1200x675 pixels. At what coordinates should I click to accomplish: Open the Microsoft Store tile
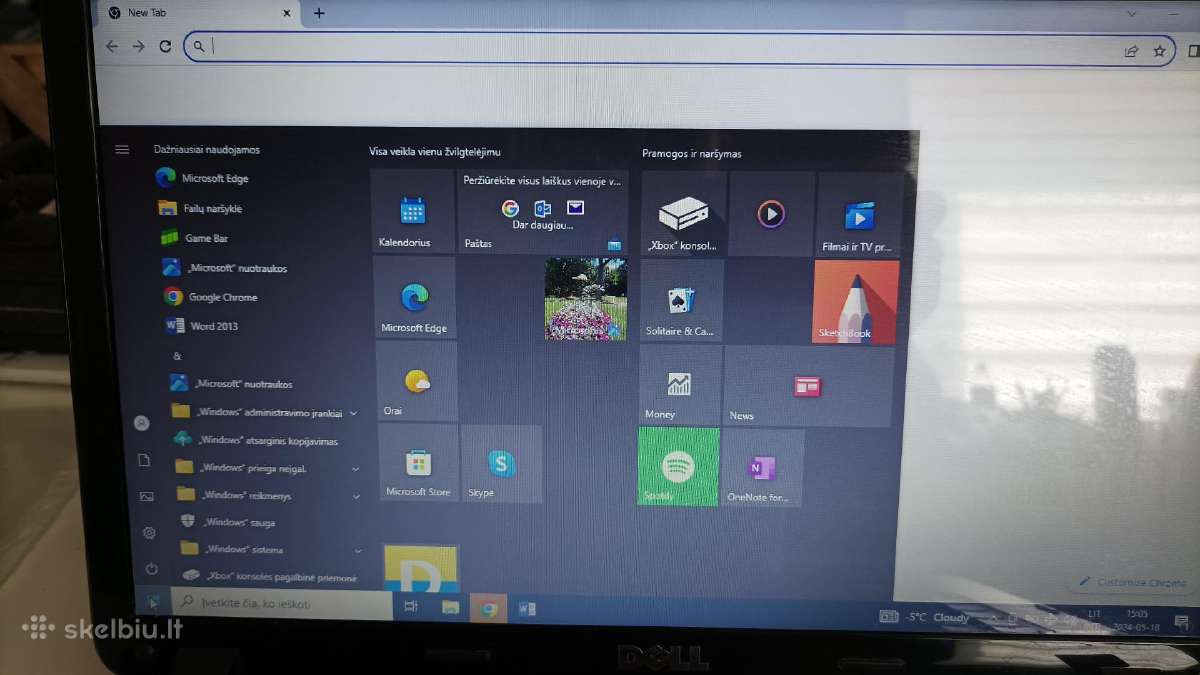418,464
